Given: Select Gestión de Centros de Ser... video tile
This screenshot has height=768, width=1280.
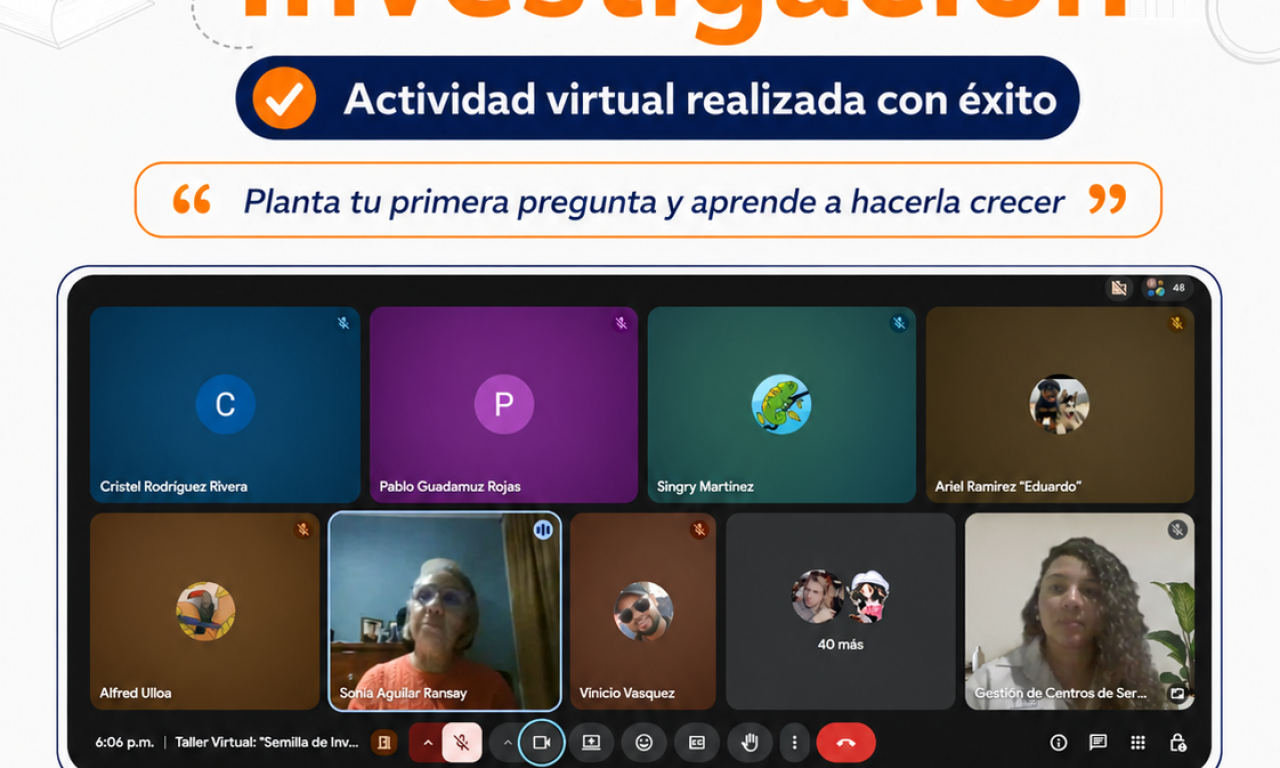Looking at the screenshot, I should point(1080,612).
